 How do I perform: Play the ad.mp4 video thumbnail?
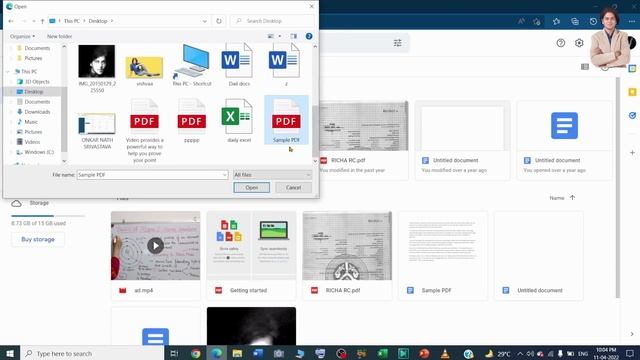(156, 246)
